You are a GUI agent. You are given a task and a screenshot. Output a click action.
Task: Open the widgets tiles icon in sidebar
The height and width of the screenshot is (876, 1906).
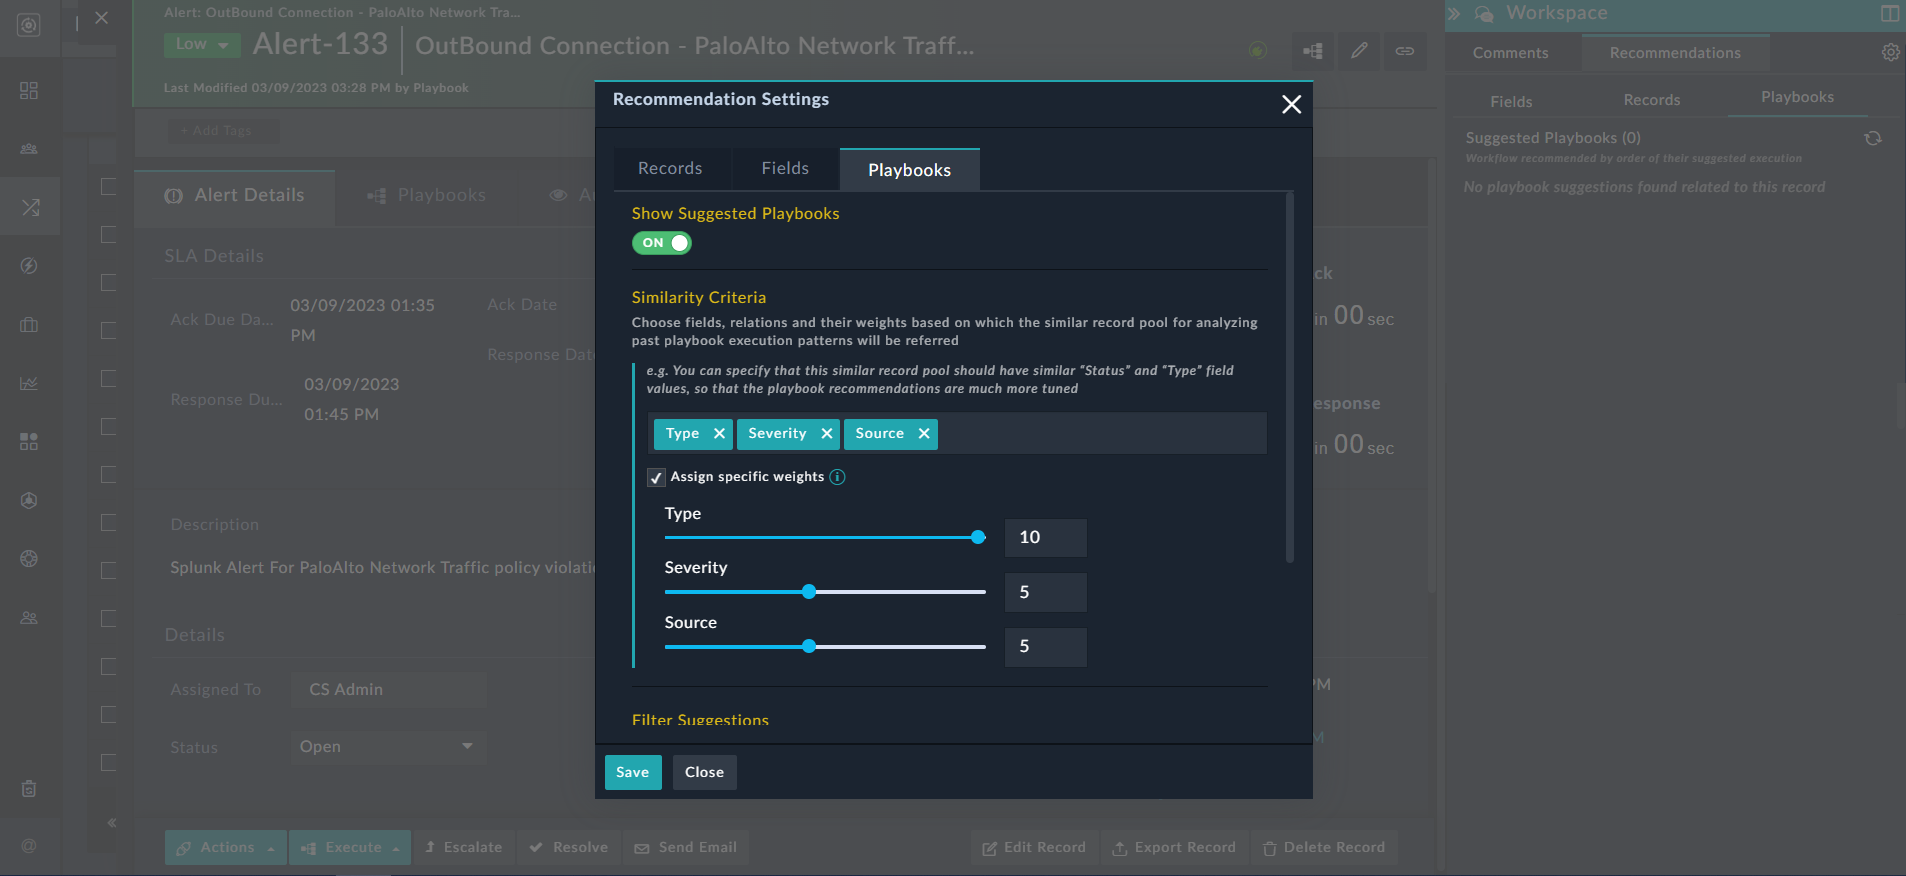click(29, 441)
